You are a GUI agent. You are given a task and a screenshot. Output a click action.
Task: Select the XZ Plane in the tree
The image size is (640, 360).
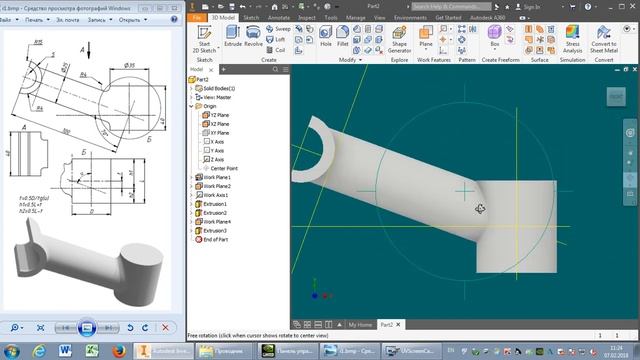[x=216, y=124]
